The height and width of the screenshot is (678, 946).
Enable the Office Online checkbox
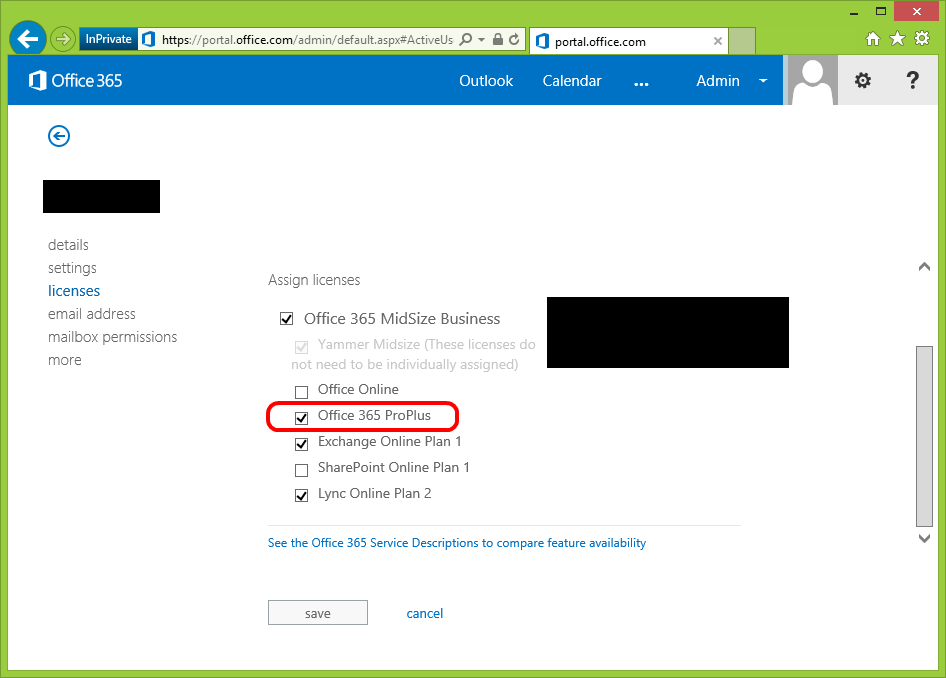[x=301, y=392]
